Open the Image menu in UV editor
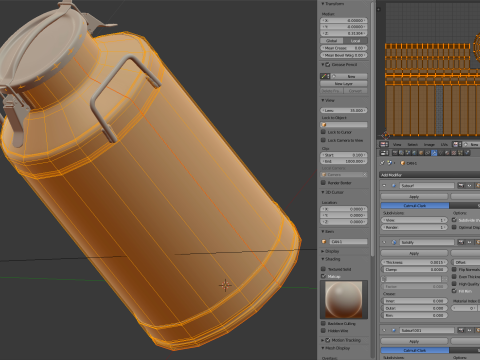 click(429, 144)
